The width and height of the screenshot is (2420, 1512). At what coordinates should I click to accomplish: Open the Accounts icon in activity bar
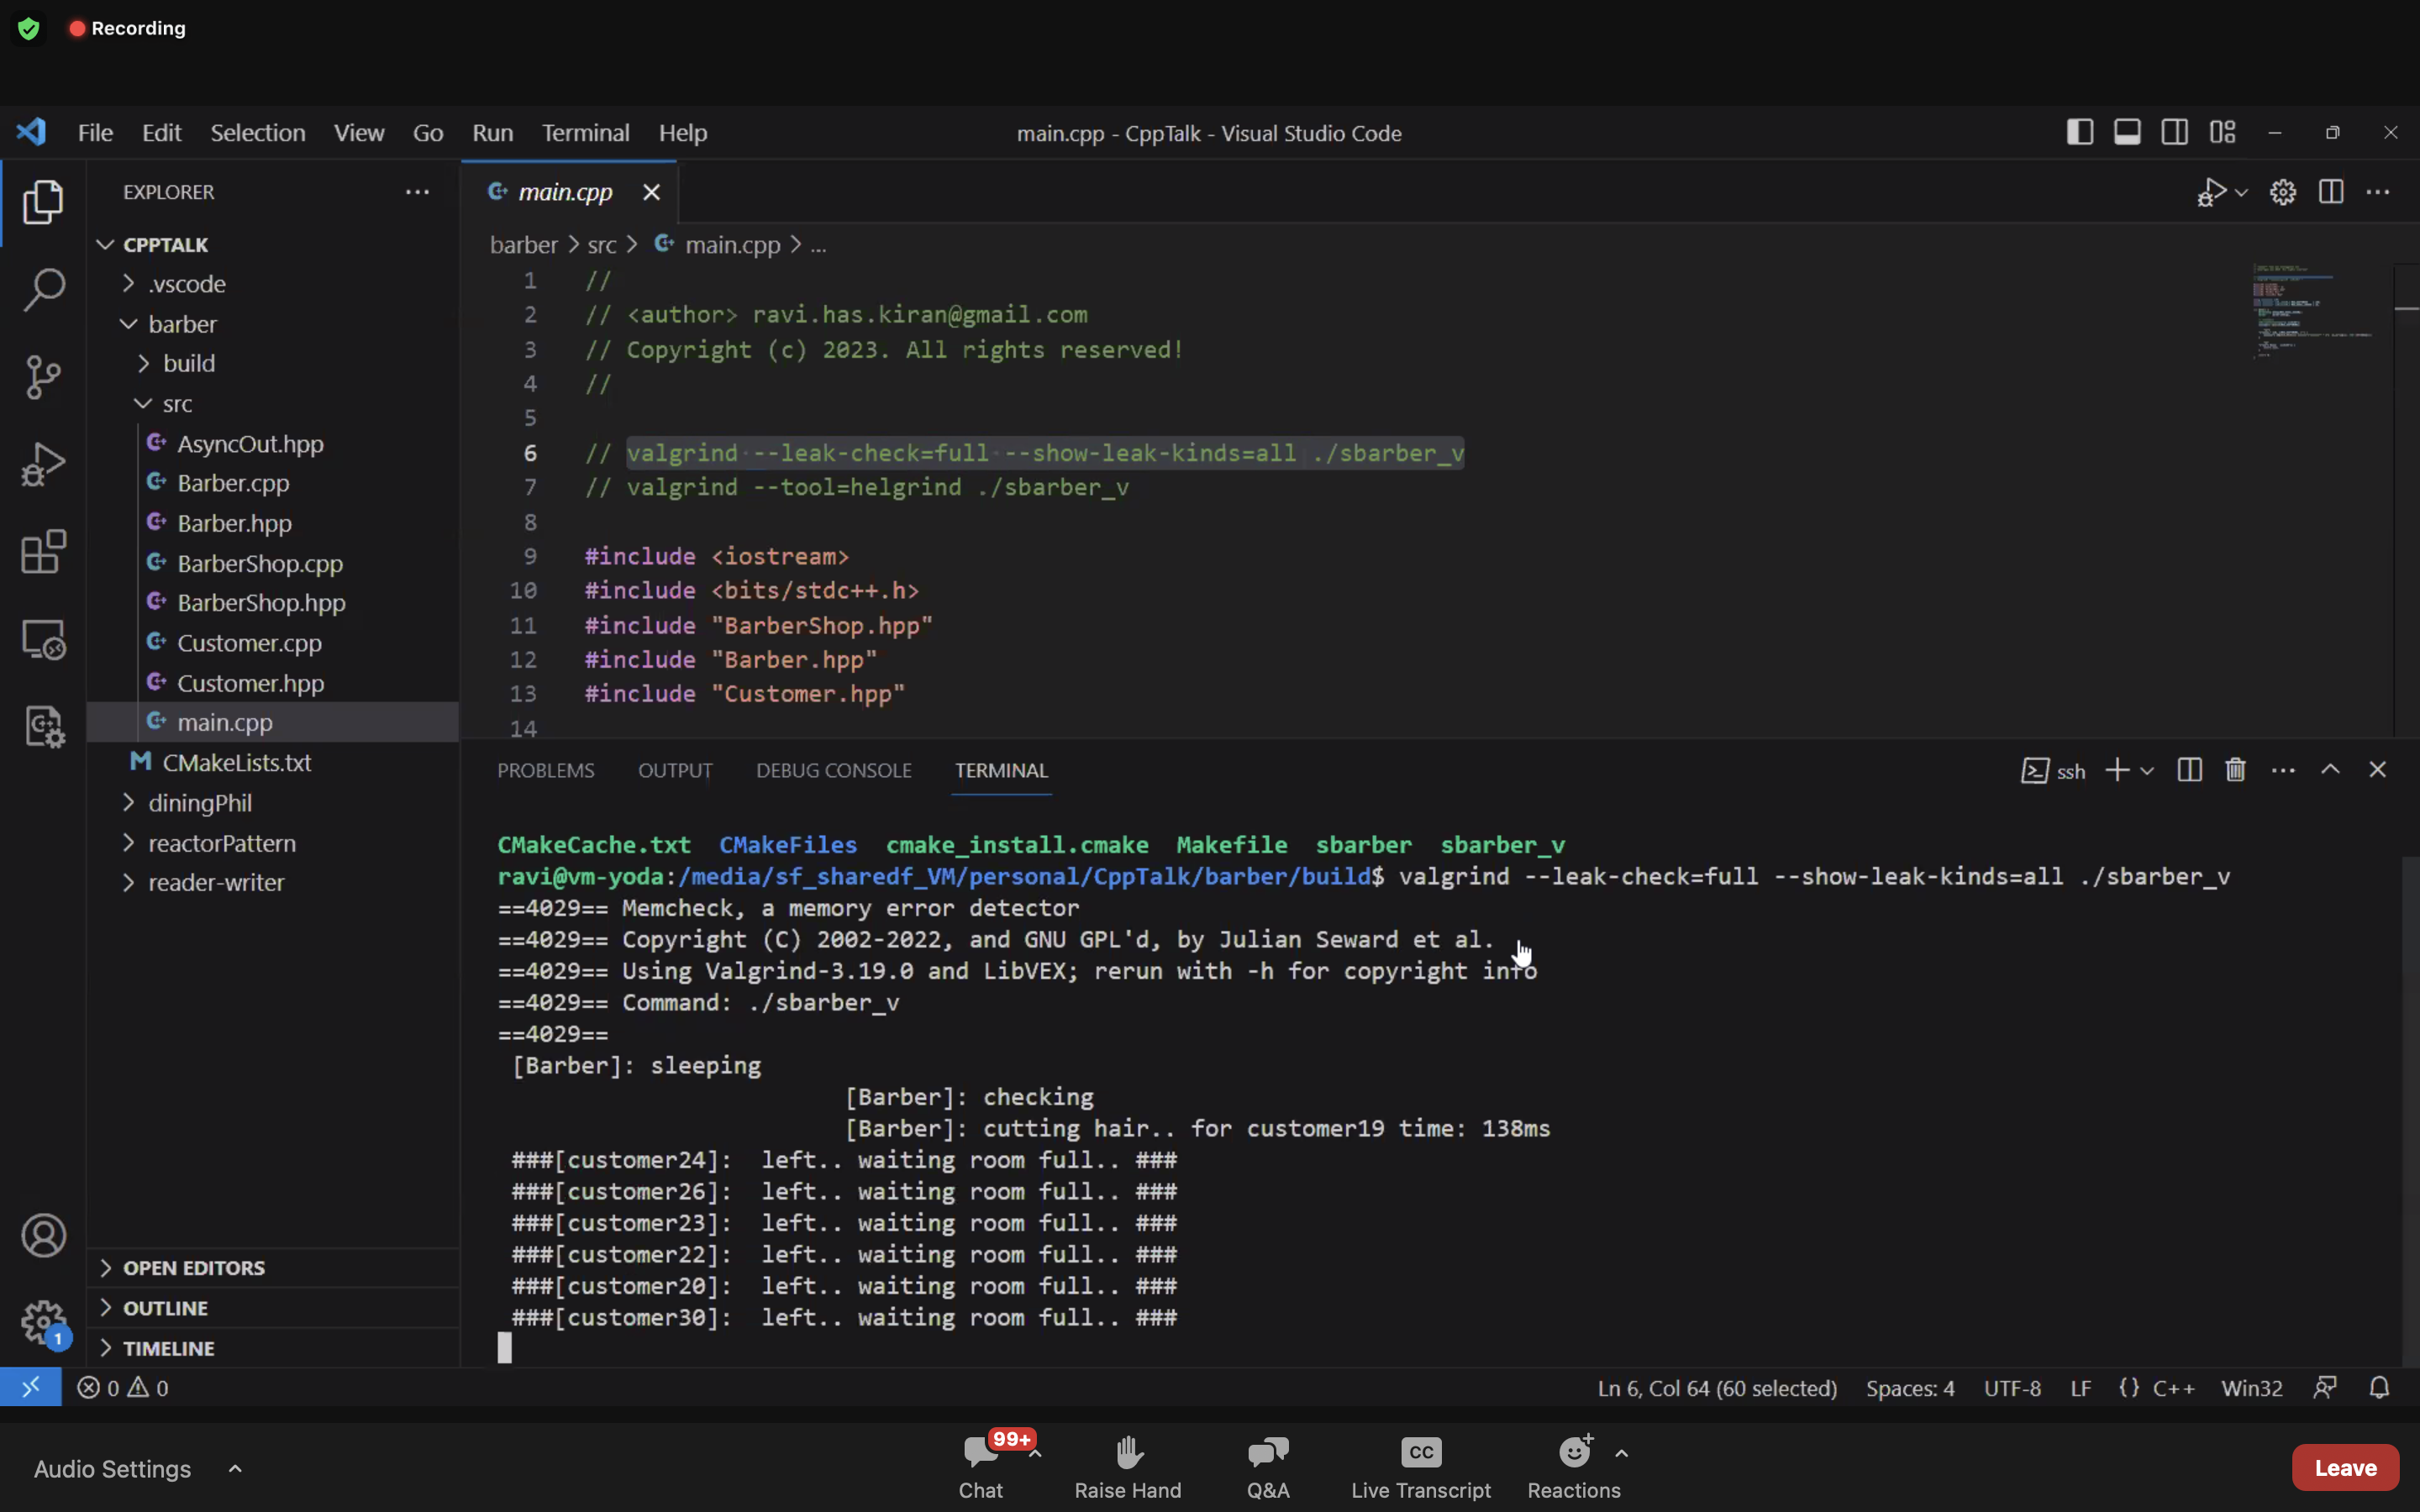[x=43, y=1236]
